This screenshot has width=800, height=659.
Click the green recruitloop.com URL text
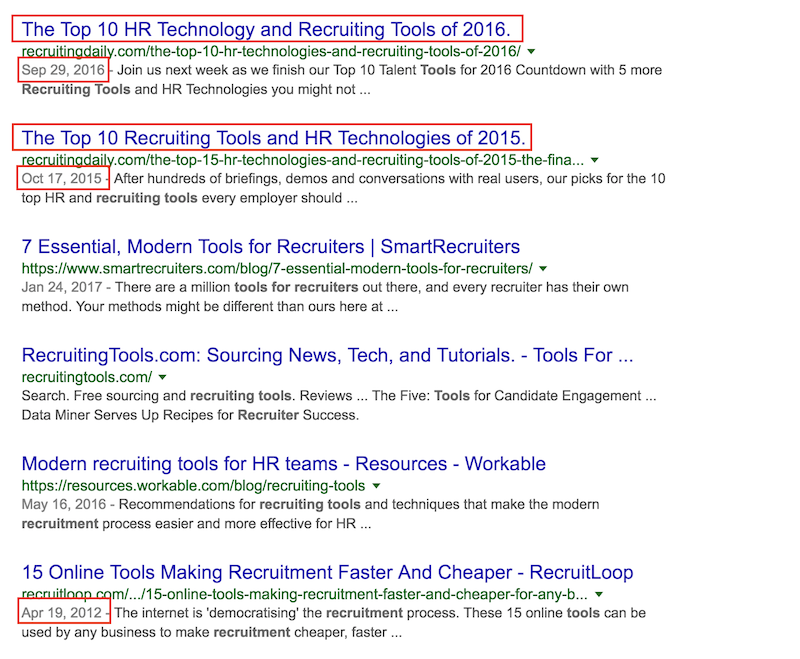coord(305,595)
